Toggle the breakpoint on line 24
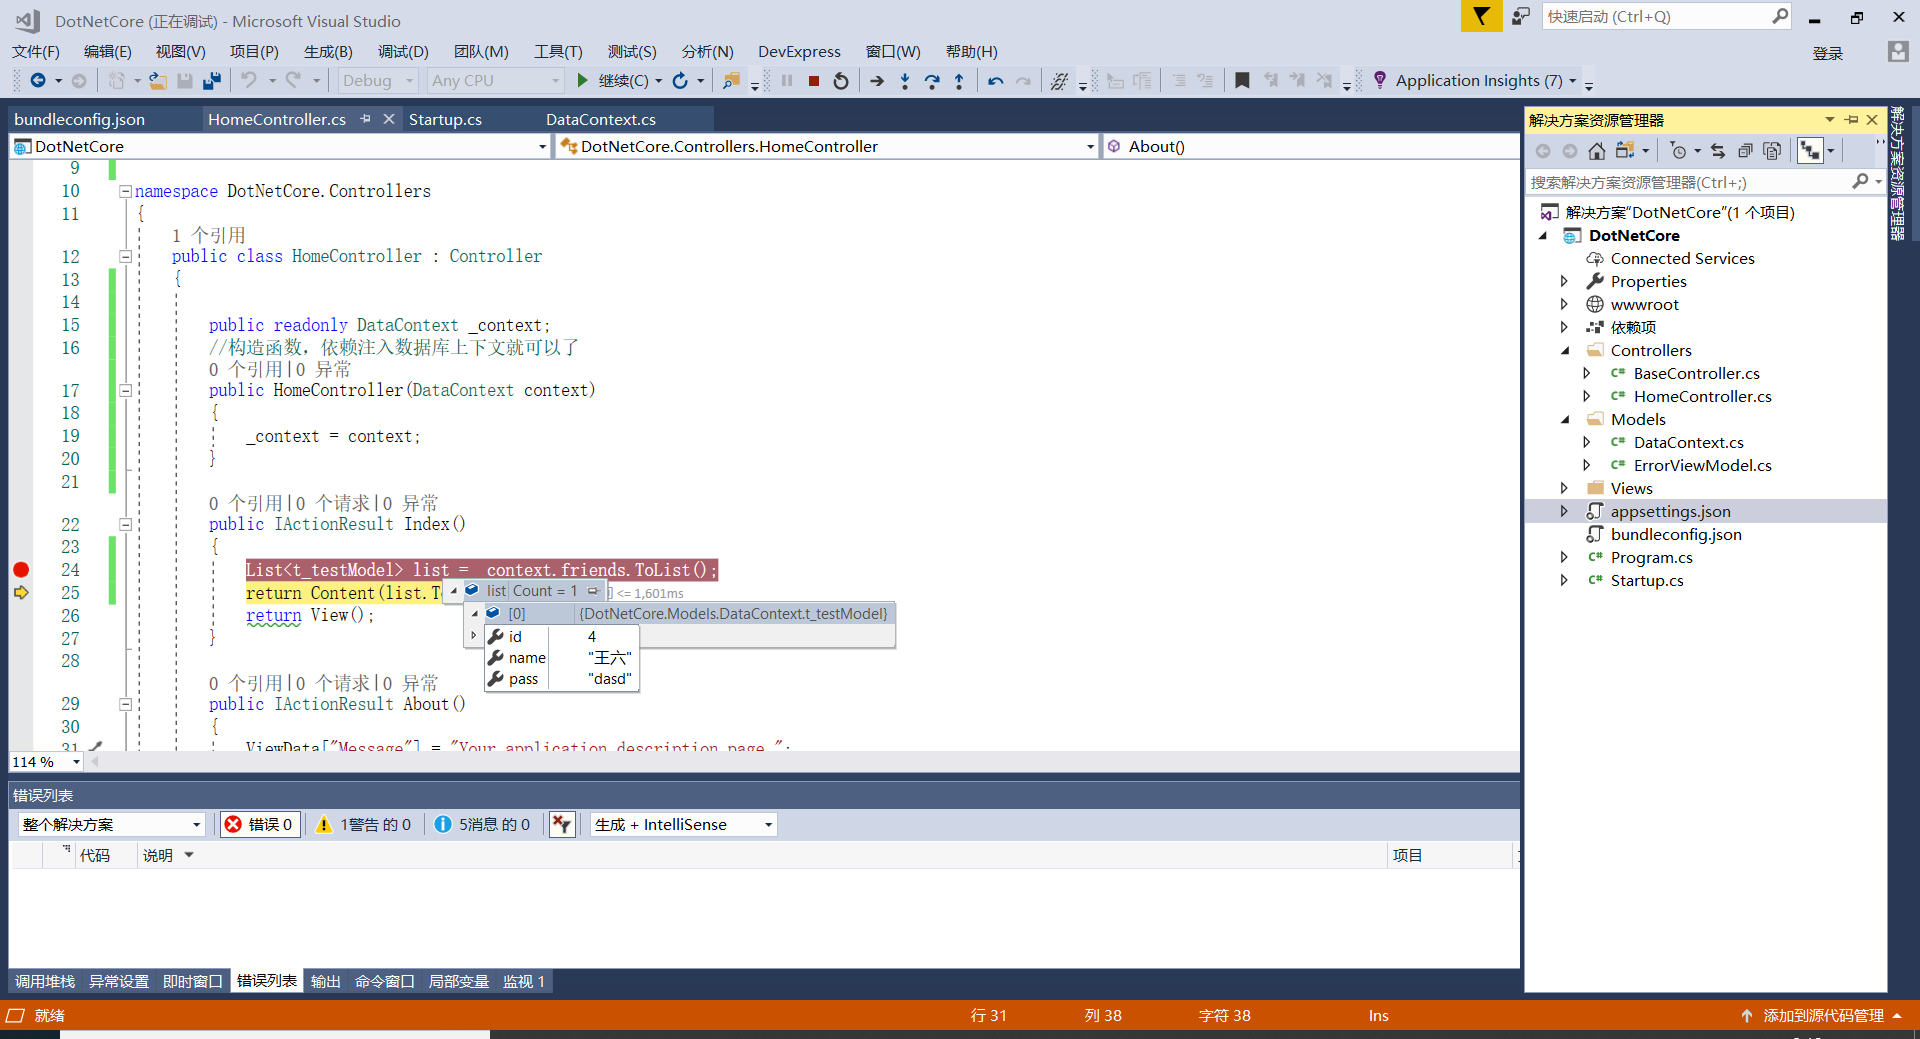Image resolution: width=1920 pixels, height=1039 pixels. (x=21, y=570)
